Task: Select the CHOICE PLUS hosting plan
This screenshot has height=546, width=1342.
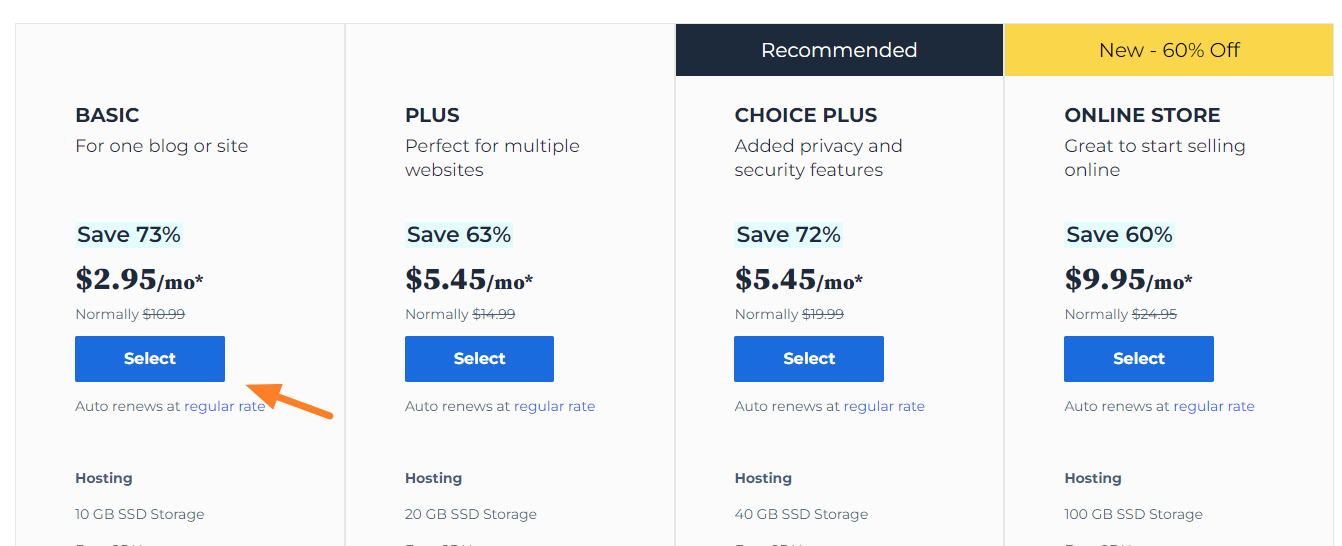Action: [x=809, y=359]
